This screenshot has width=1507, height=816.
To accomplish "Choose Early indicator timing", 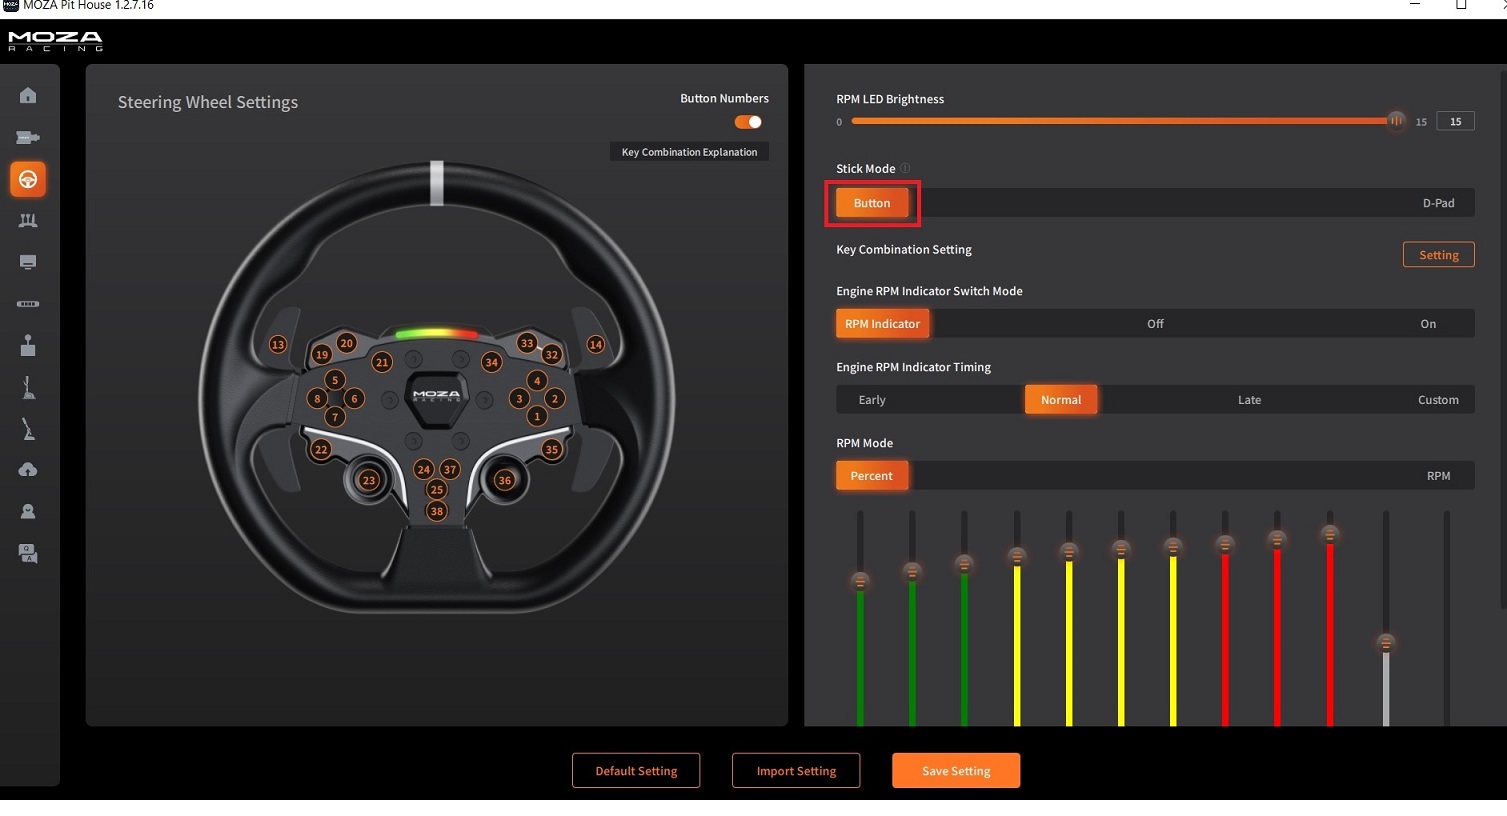I will click(872, 400).
